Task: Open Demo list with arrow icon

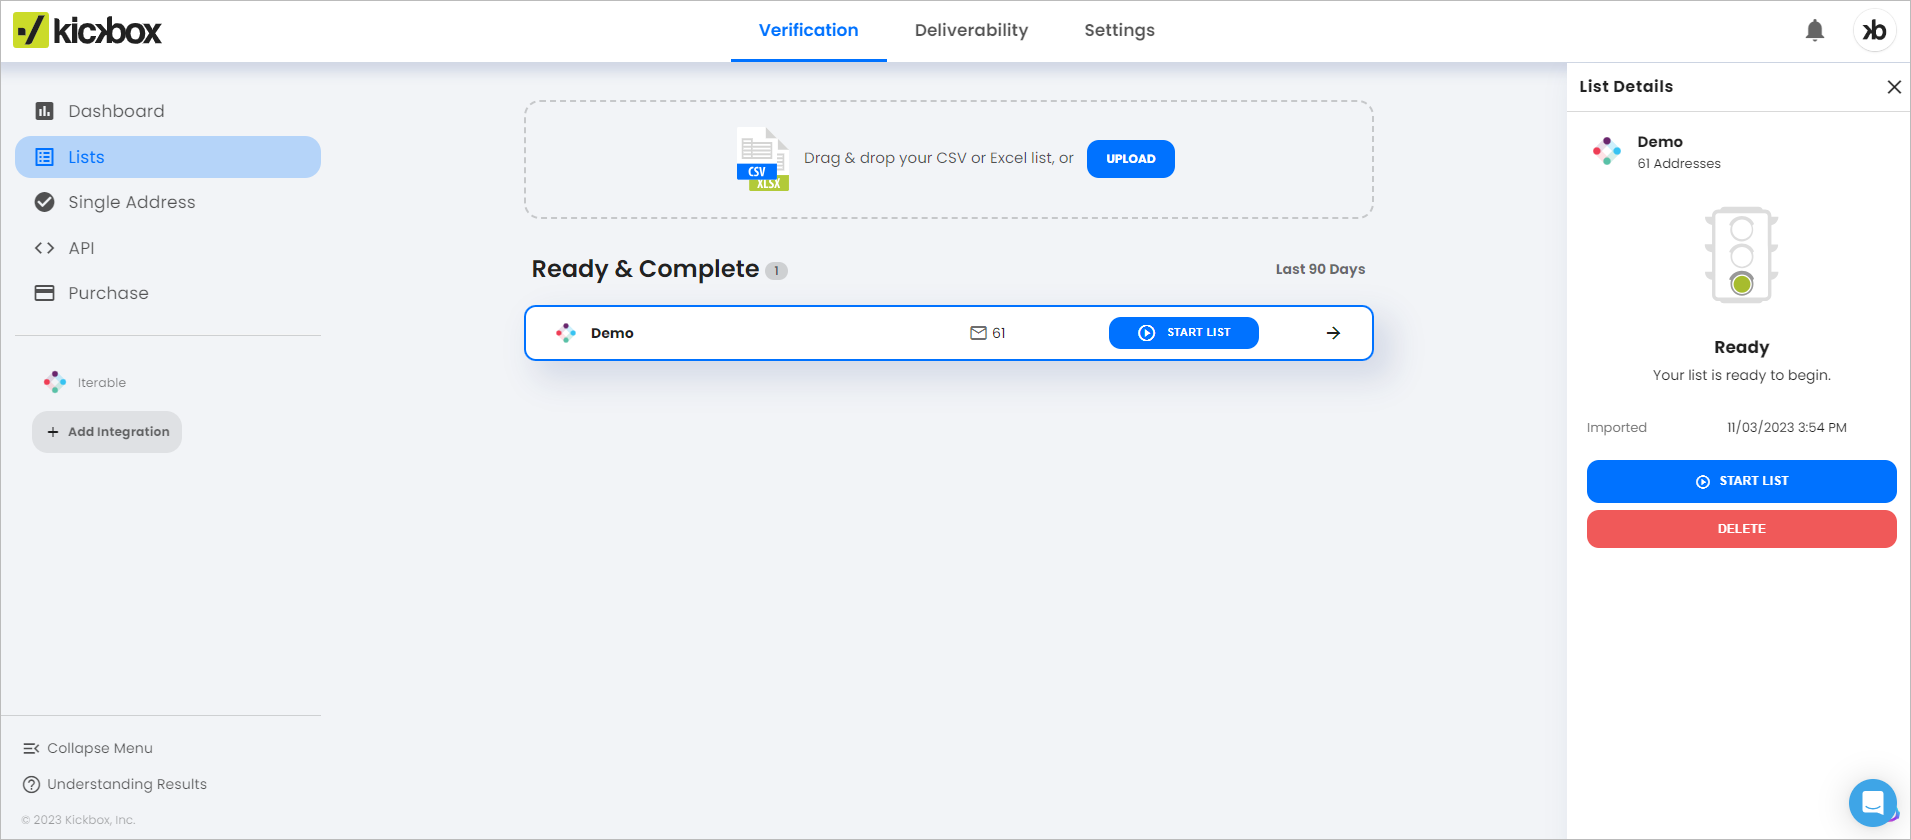Action: pos(1333,333)
